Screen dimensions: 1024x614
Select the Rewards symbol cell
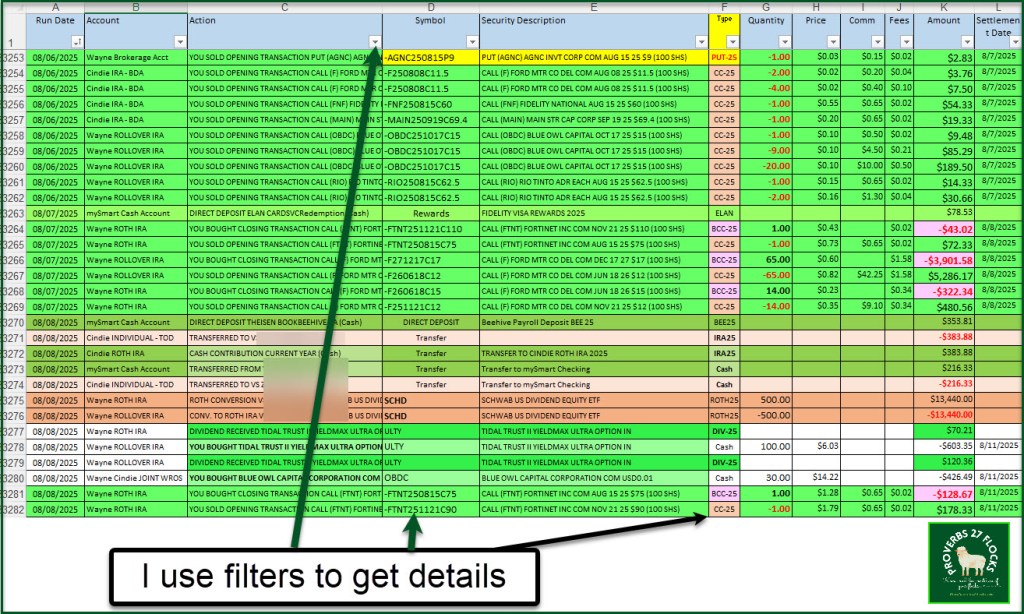coord(430,213)
